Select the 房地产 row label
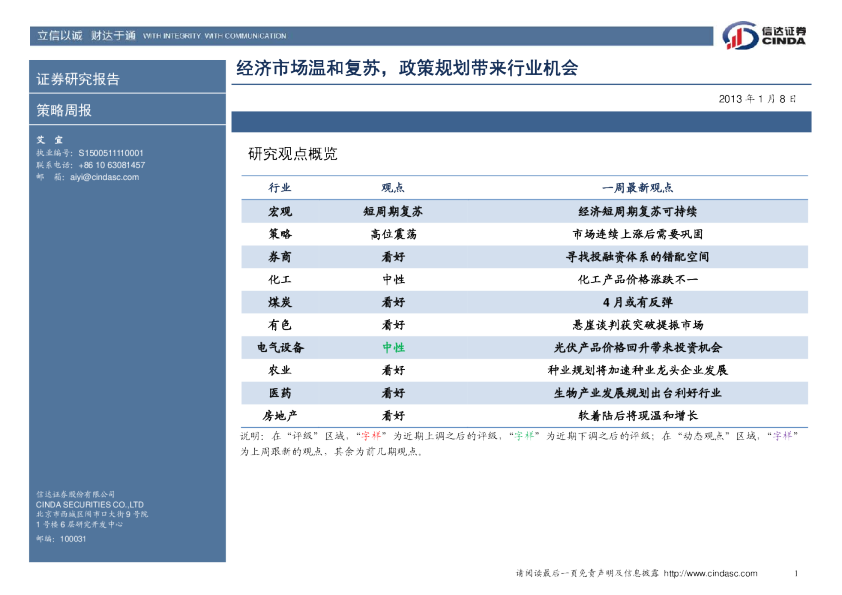 280,415
